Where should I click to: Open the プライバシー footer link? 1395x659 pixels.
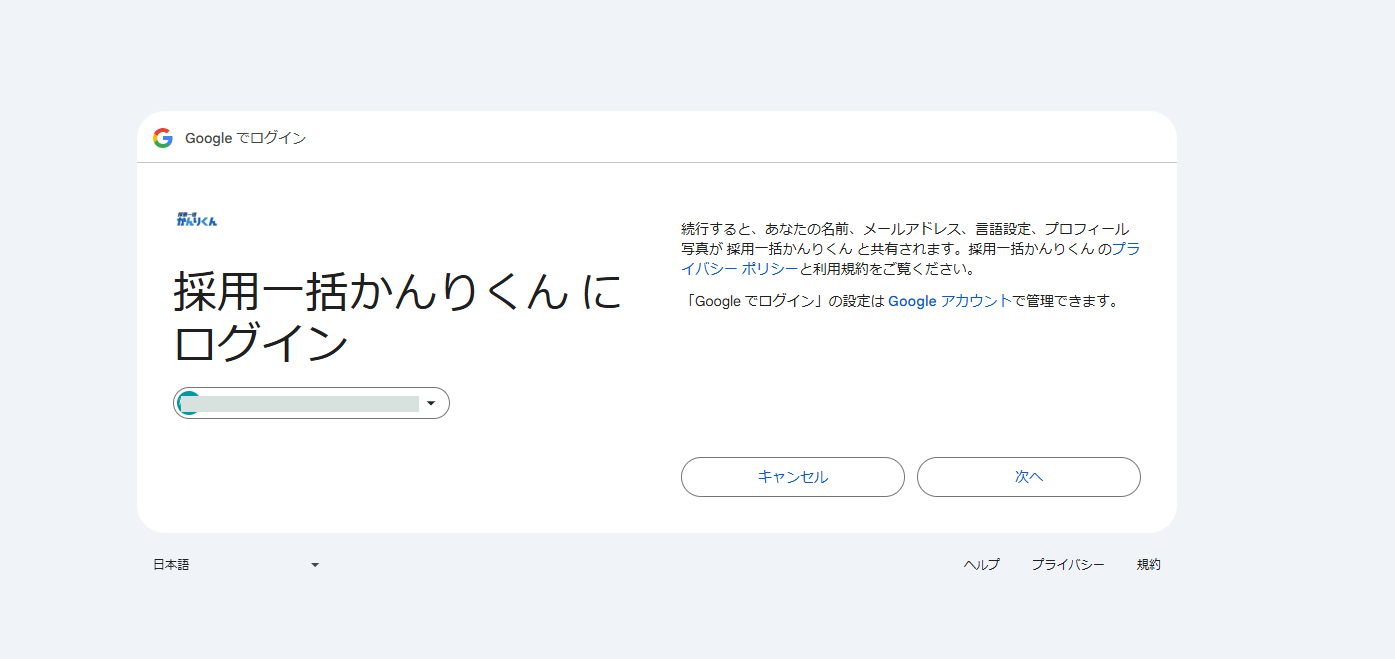pos(1068,564)
